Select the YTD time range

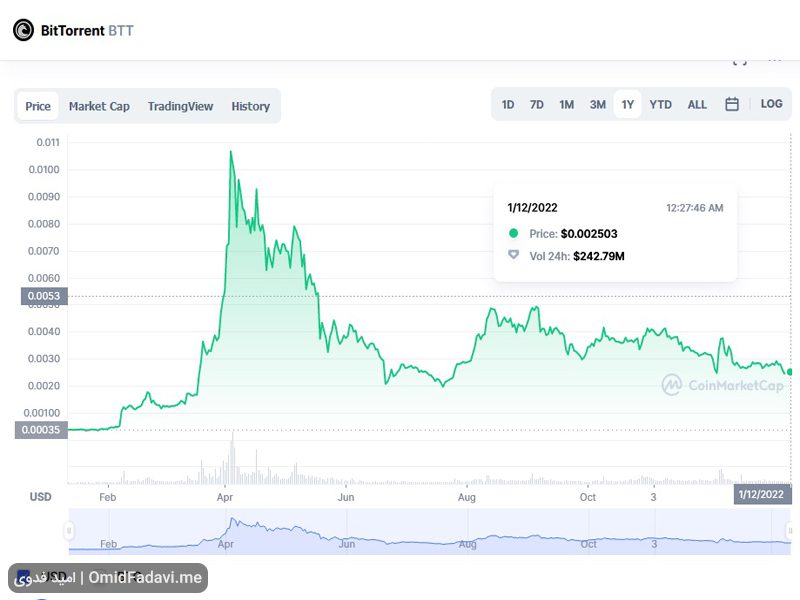(x=660, y=105)
